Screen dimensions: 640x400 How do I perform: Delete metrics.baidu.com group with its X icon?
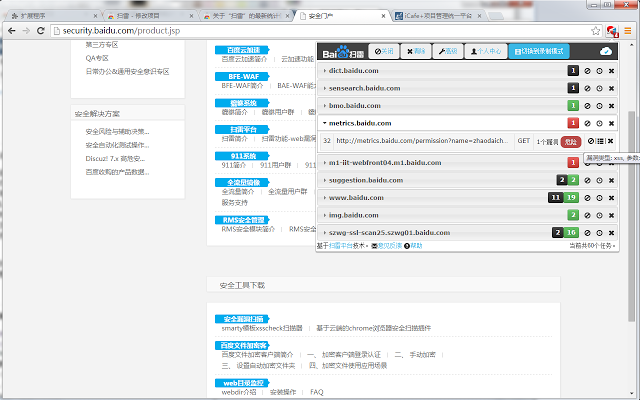pyautogui.click(x=611, y=123)
